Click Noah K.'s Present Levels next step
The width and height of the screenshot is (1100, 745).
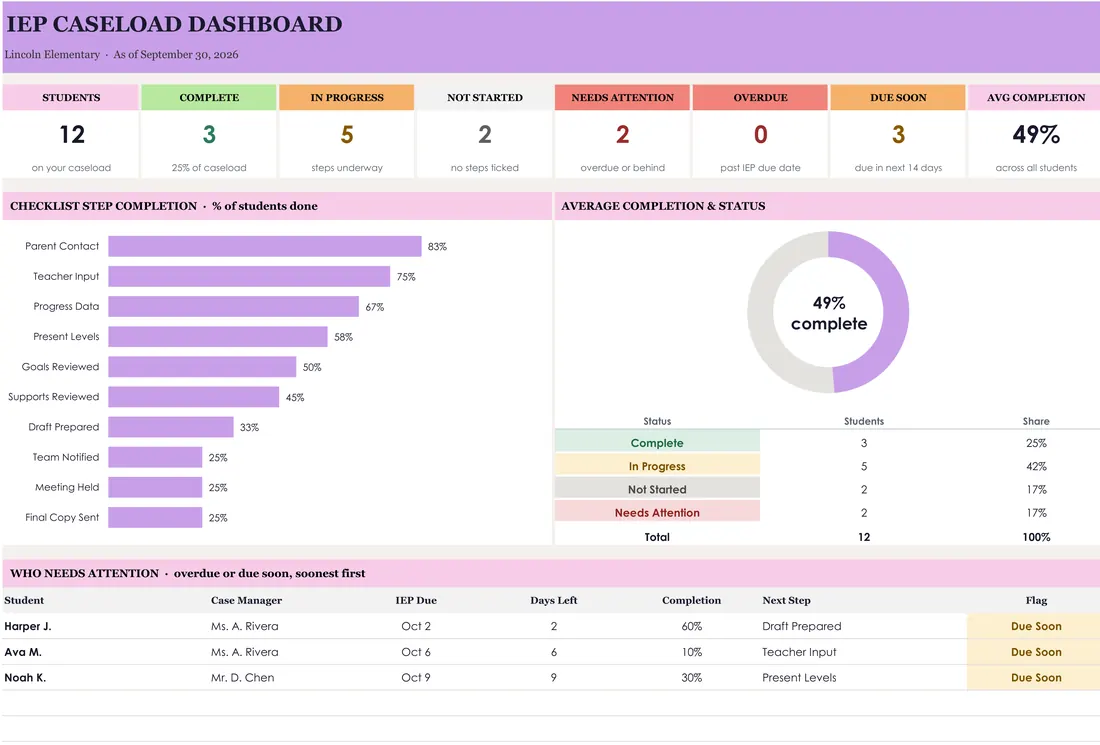tap(799, 678)
